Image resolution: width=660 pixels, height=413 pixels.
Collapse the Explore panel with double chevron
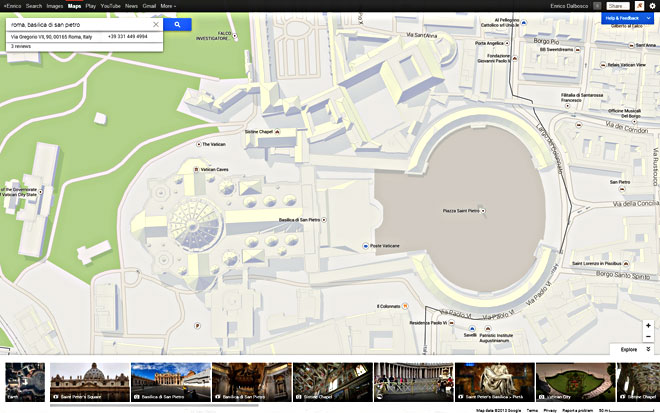coord(648,349)
